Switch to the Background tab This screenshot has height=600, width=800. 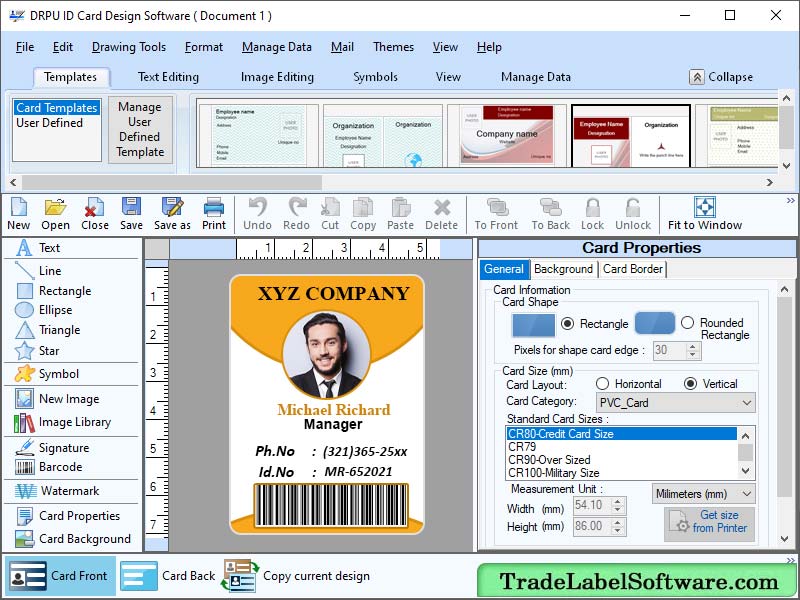click(563, 269)
